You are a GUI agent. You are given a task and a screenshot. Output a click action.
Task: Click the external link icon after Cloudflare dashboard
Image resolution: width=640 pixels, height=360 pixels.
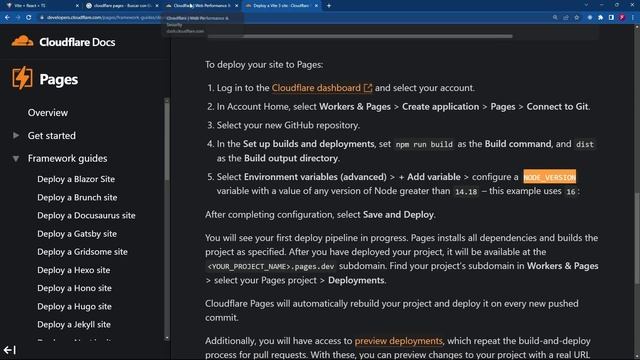click(368, 88)
